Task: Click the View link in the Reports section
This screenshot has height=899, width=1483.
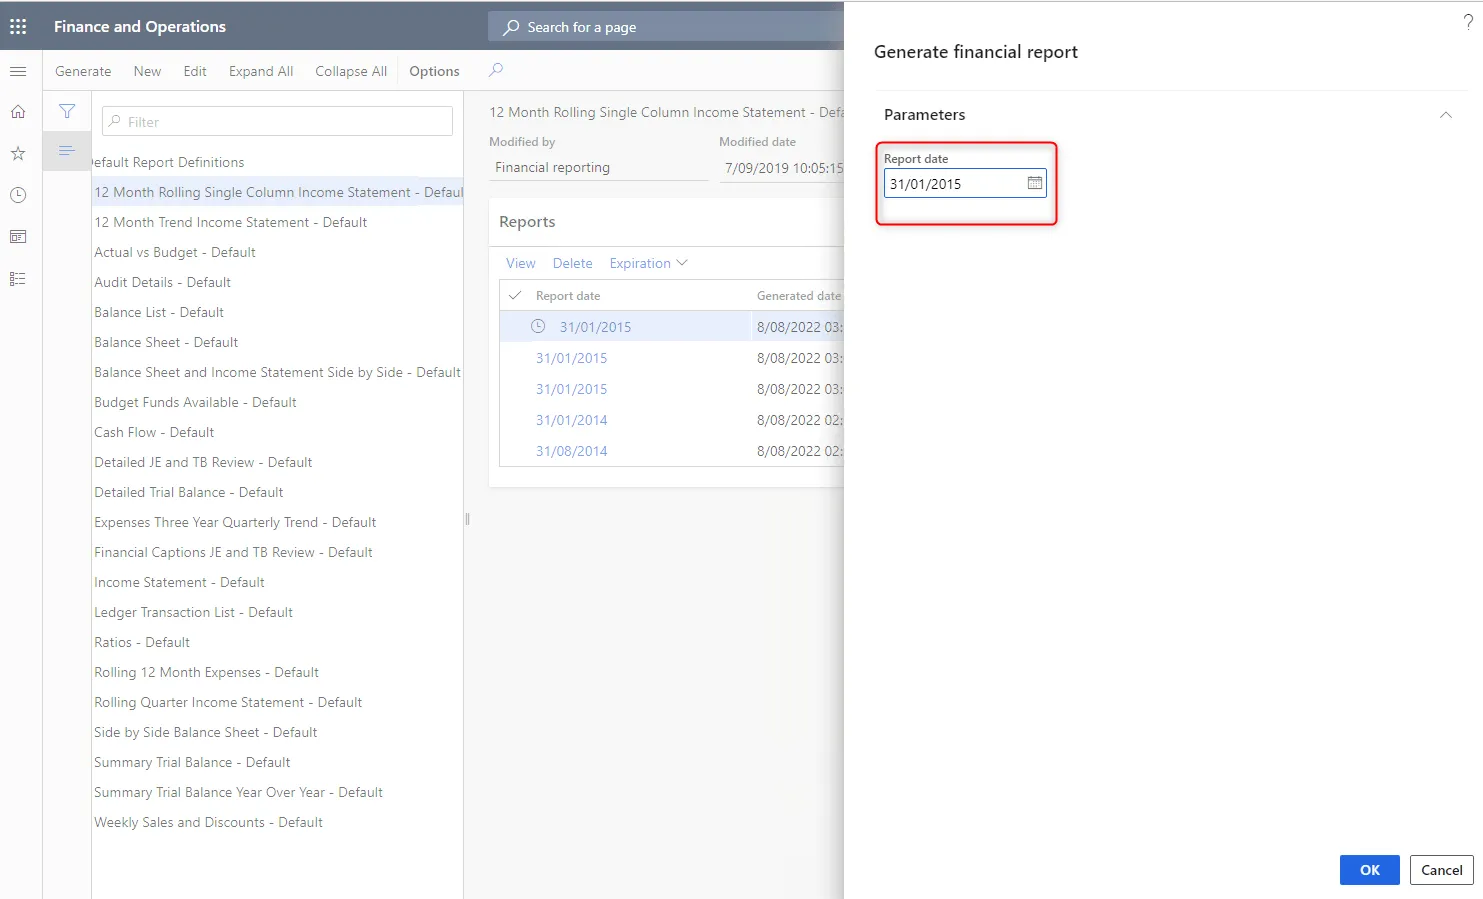Action: [520, 263]
